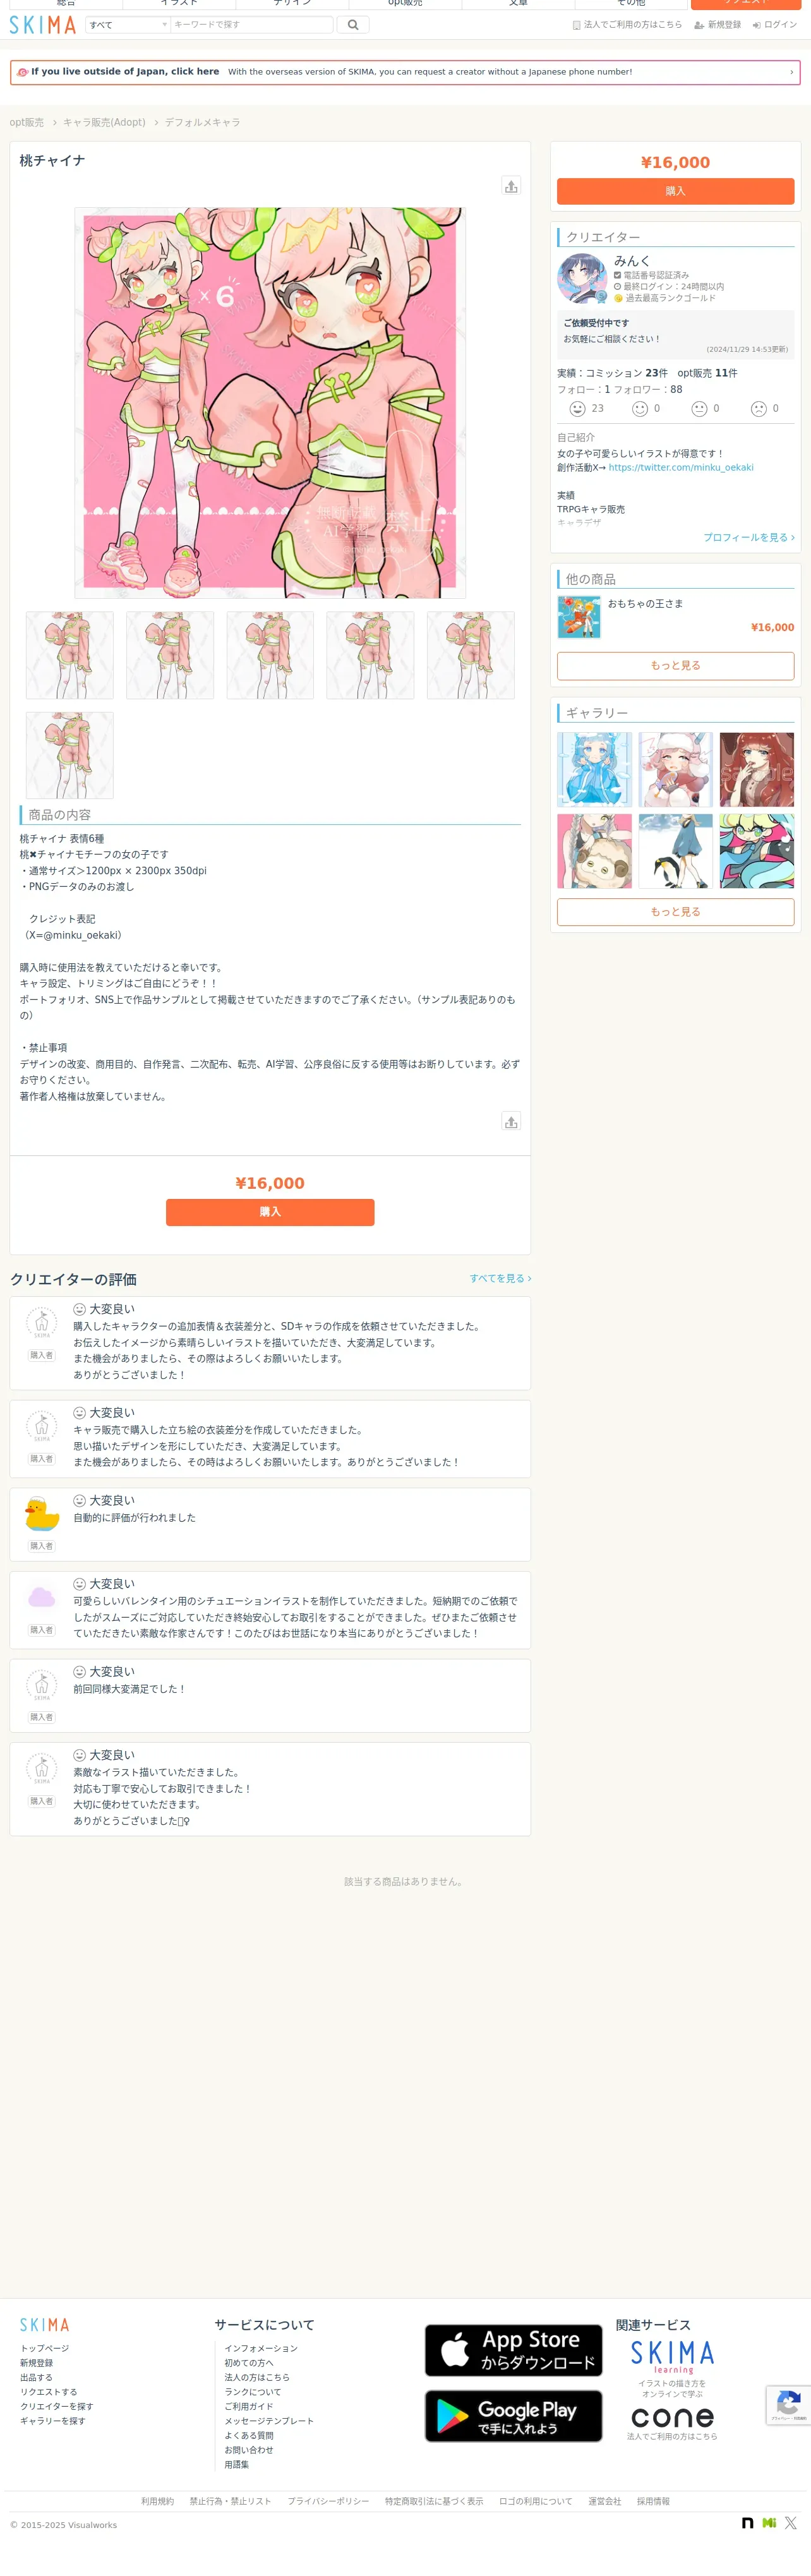The width and height of the screenshot is (811, 2576).
Task: Open the デフォルメキャラ breadcrumb
Action: point(202,123)
